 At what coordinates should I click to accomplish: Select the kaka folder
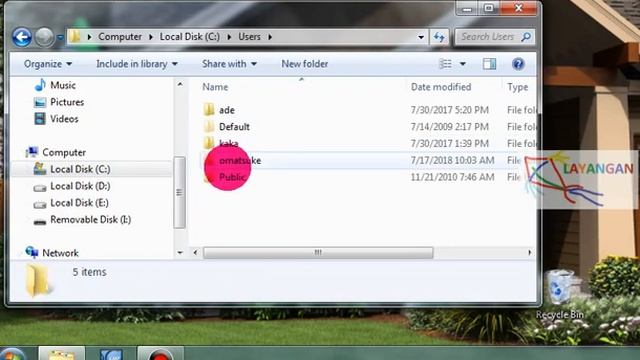point(229,144)
